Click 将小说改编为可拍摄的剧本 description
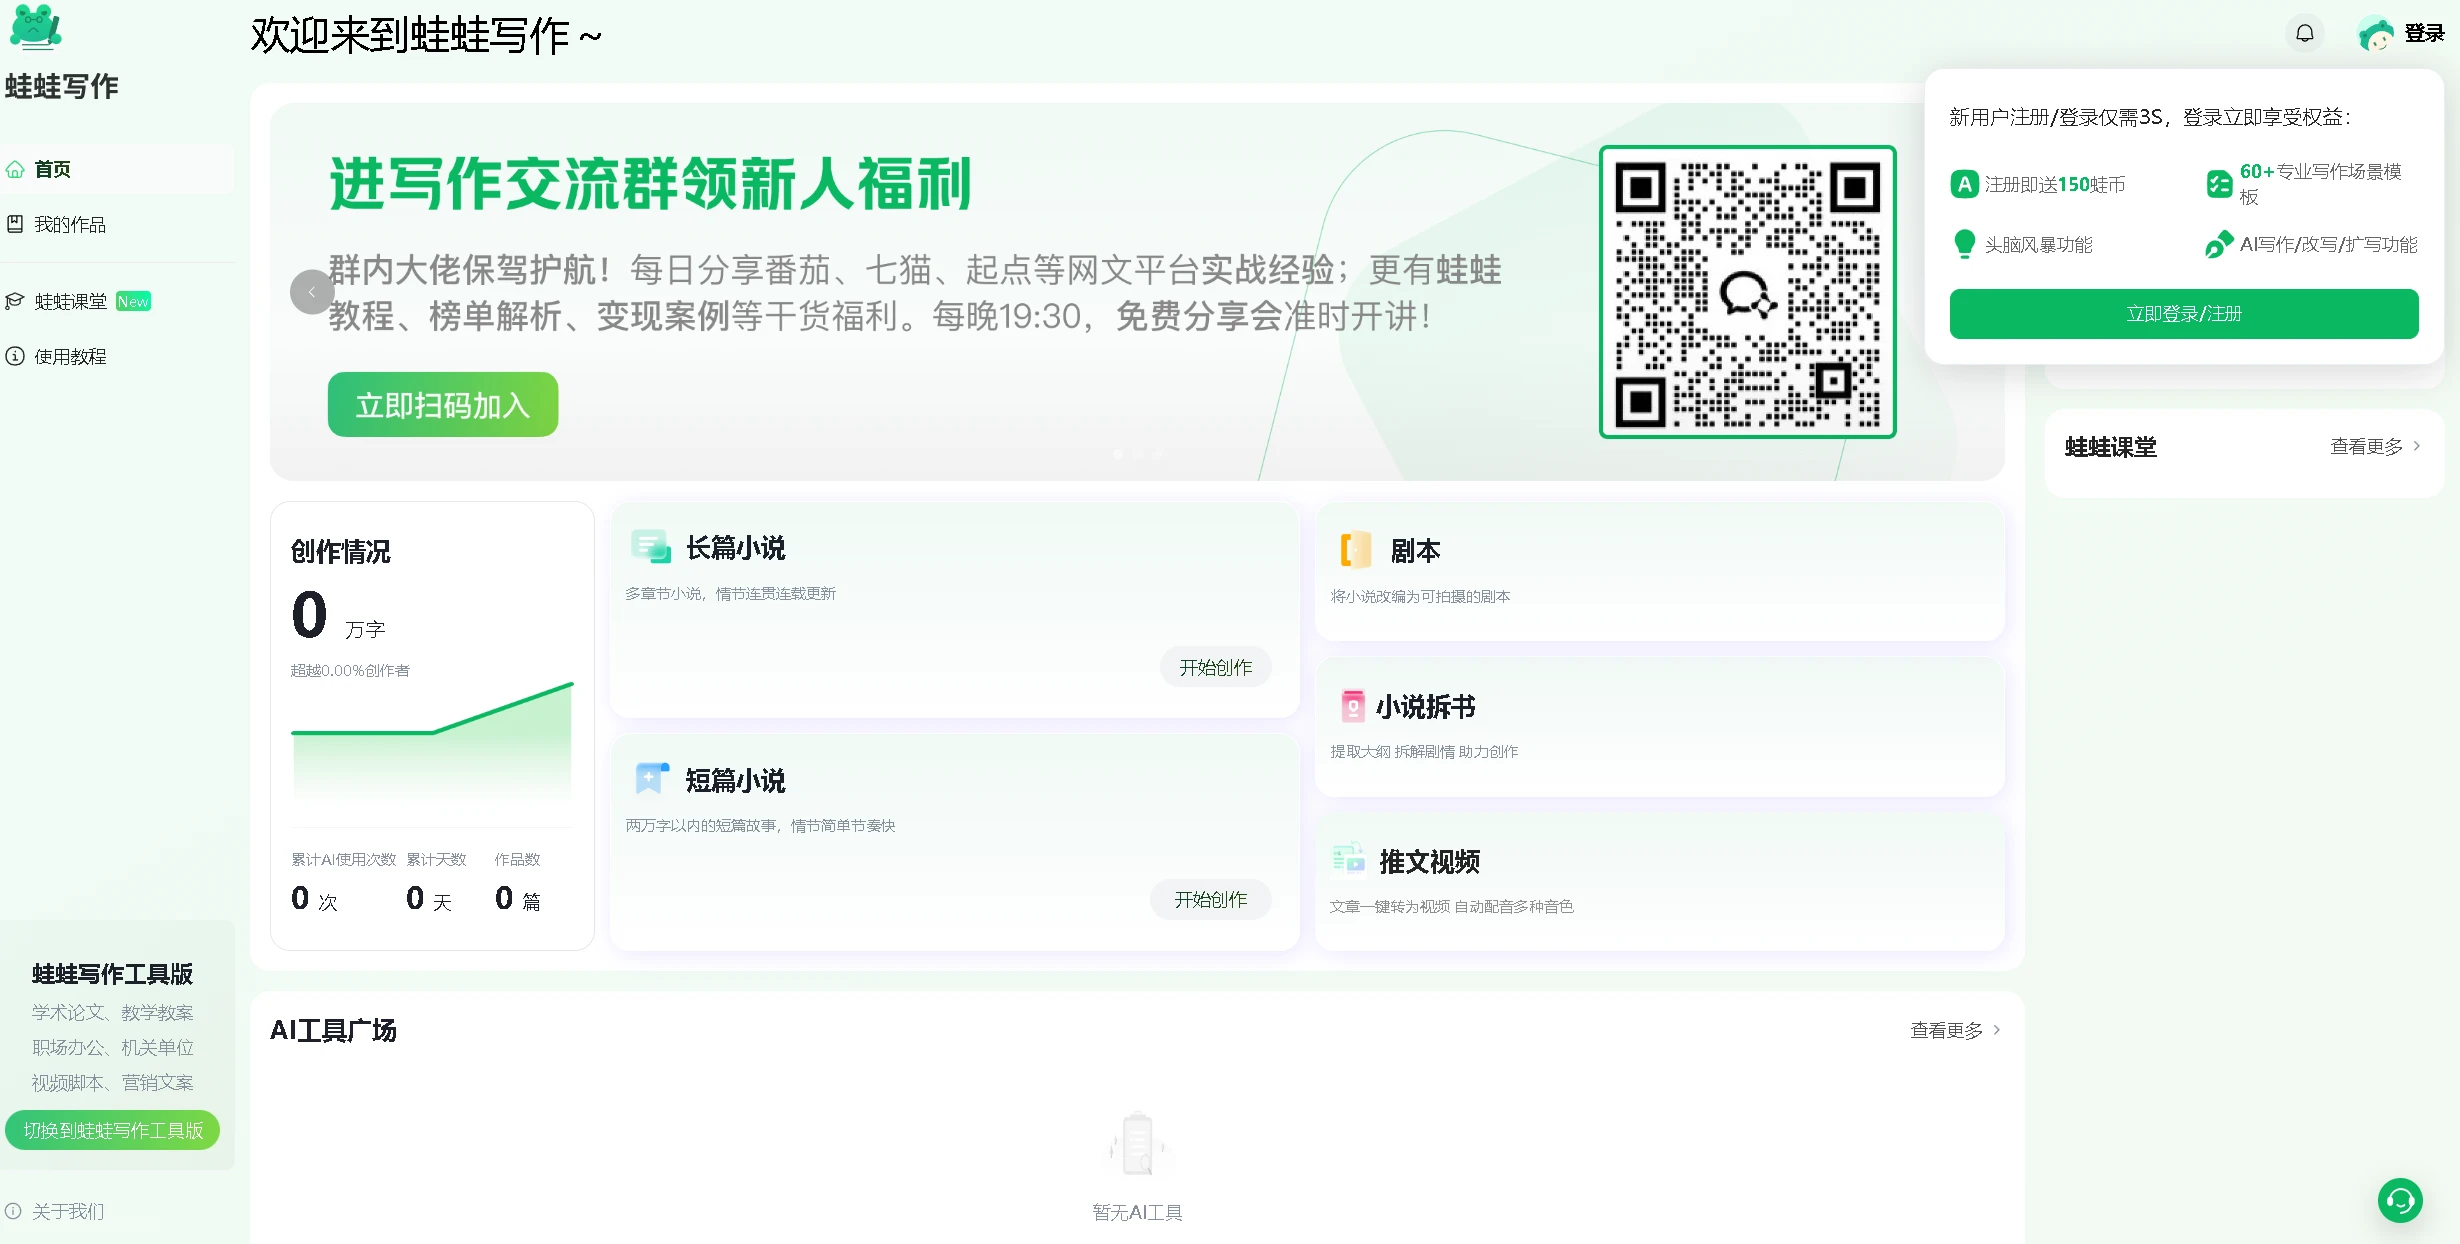 coord(1420,596)
